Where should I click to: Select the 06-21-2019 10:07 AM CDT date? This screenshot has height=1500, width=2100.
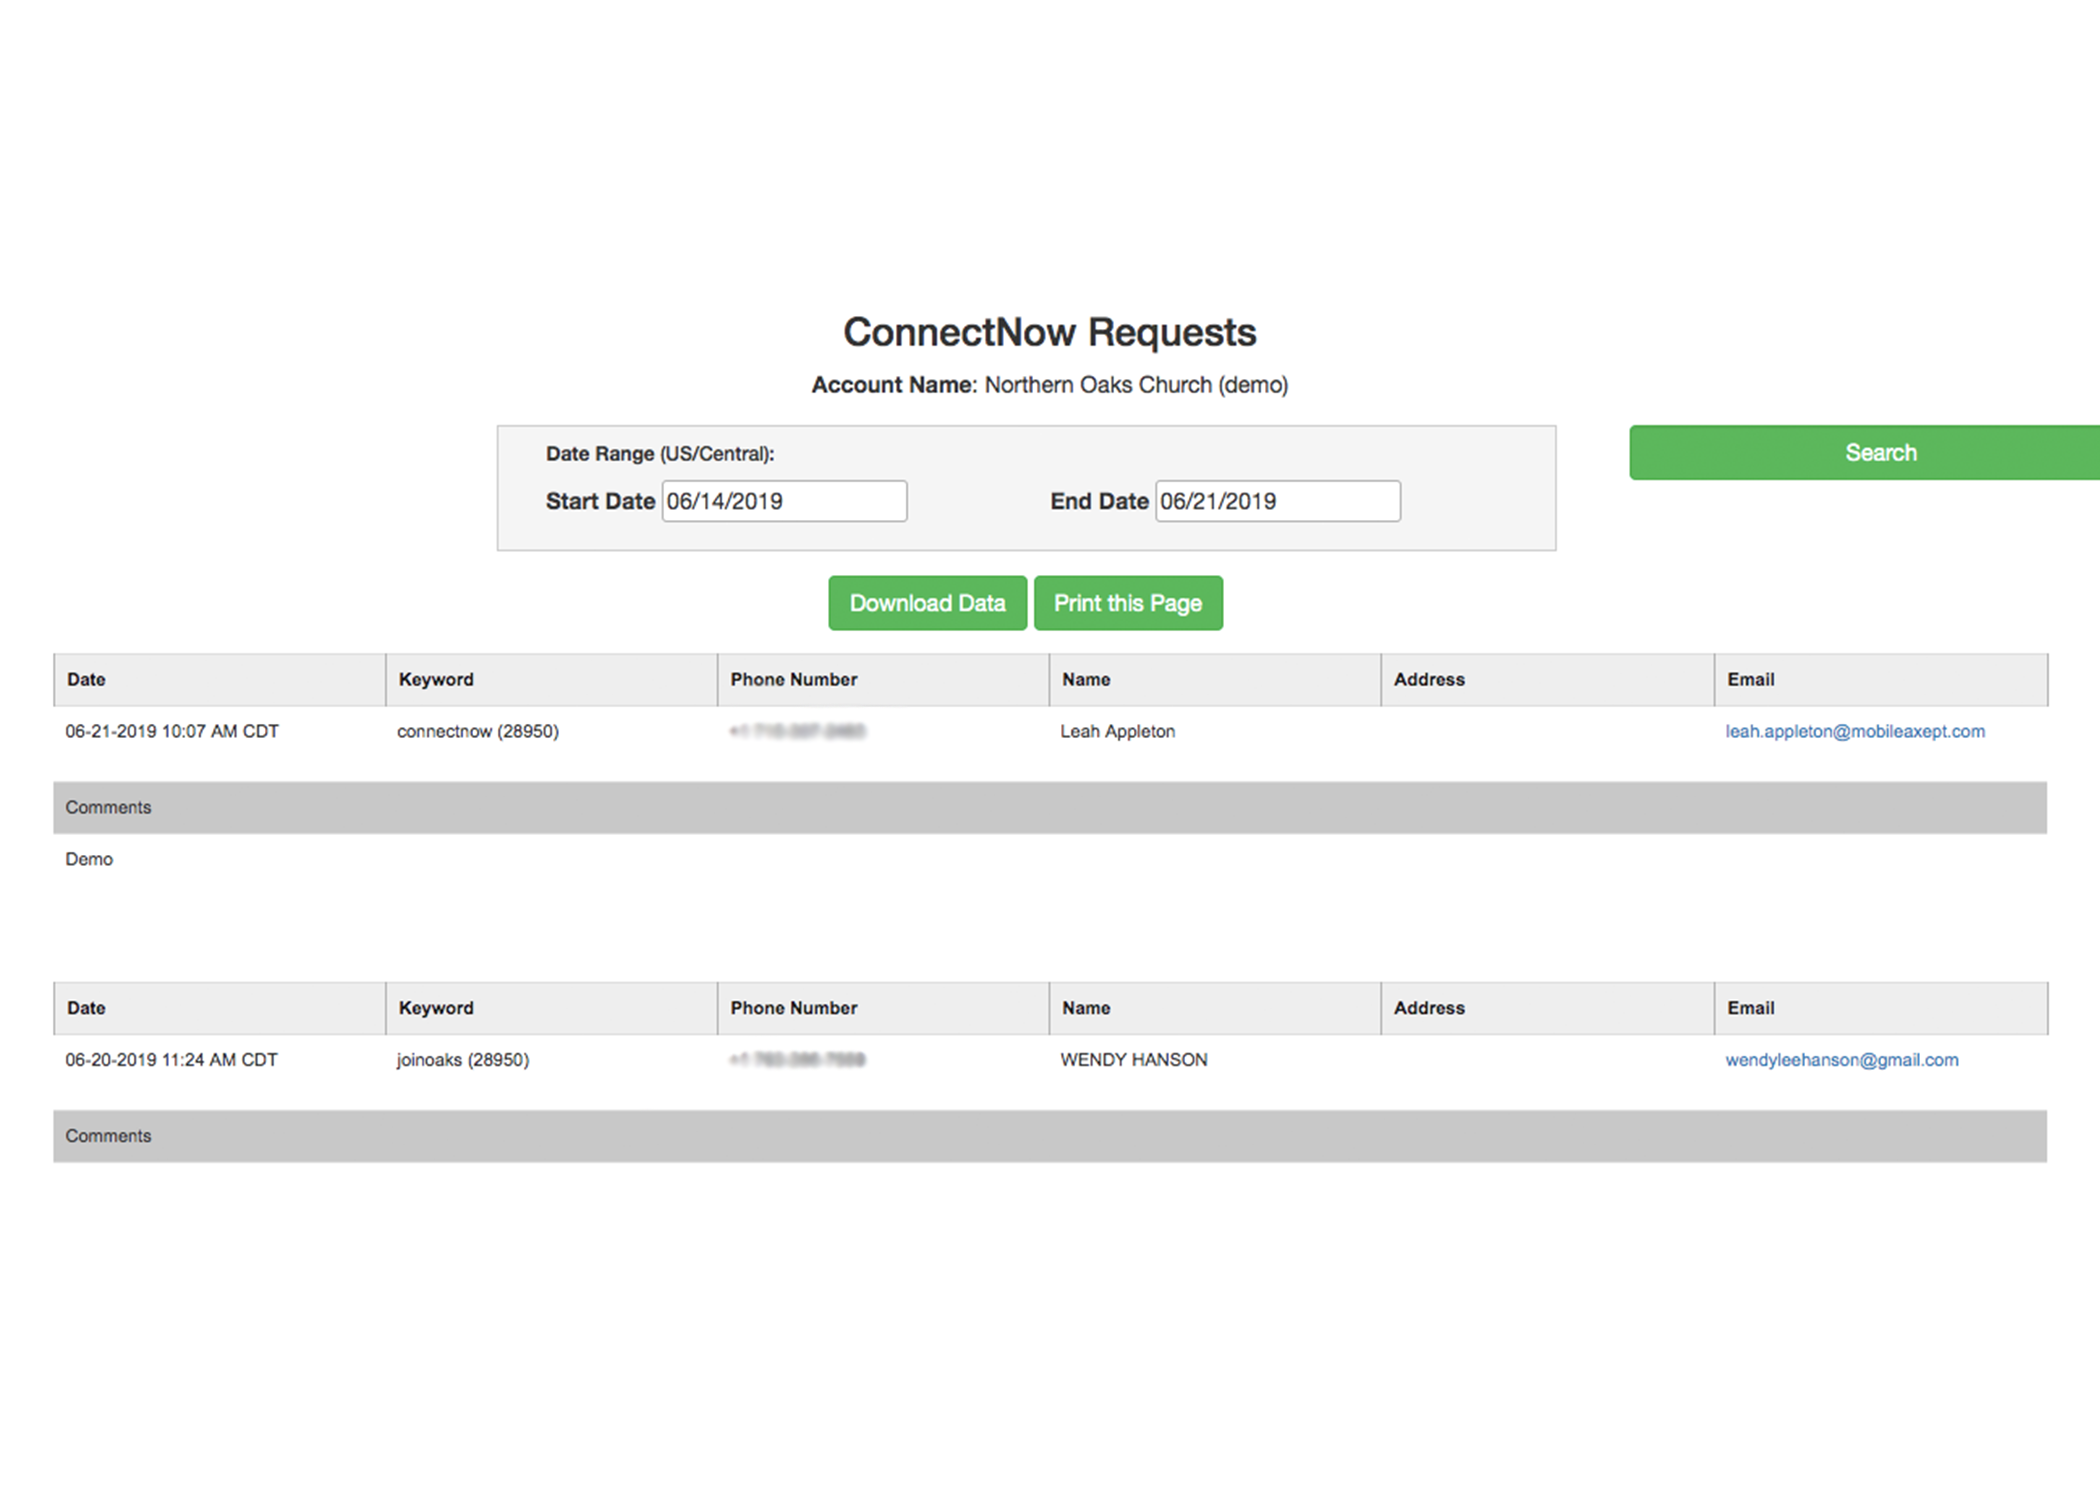coord(172,731)
